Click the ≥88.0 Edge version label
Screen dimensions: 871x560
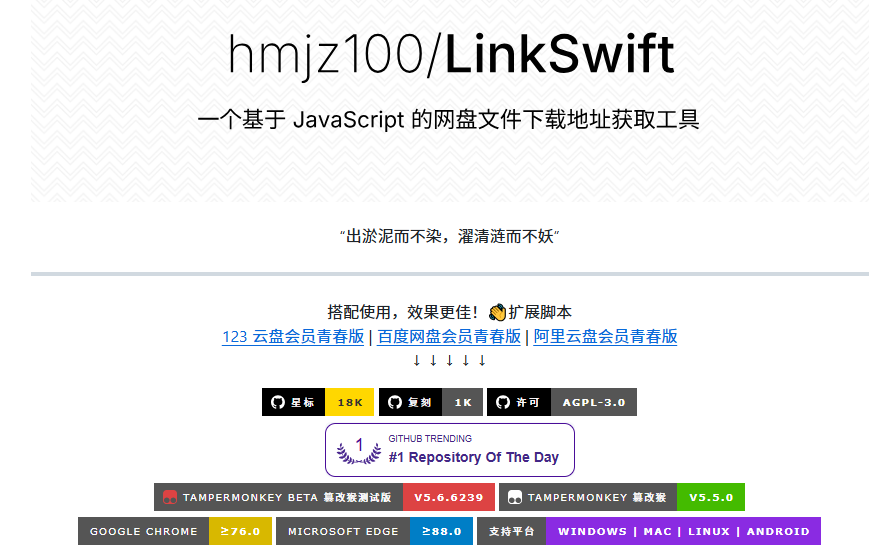[441, 531]
